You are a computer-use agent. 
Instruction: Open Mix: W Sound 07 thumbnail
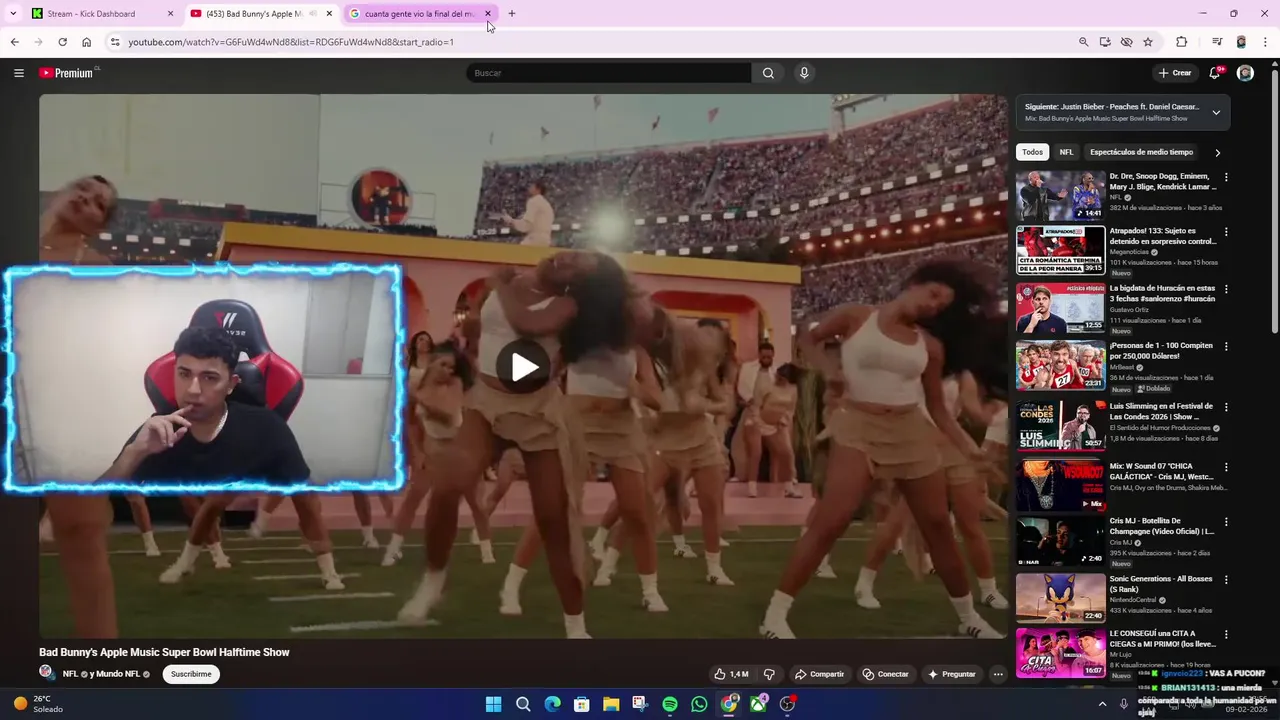tap(1060, 485)
